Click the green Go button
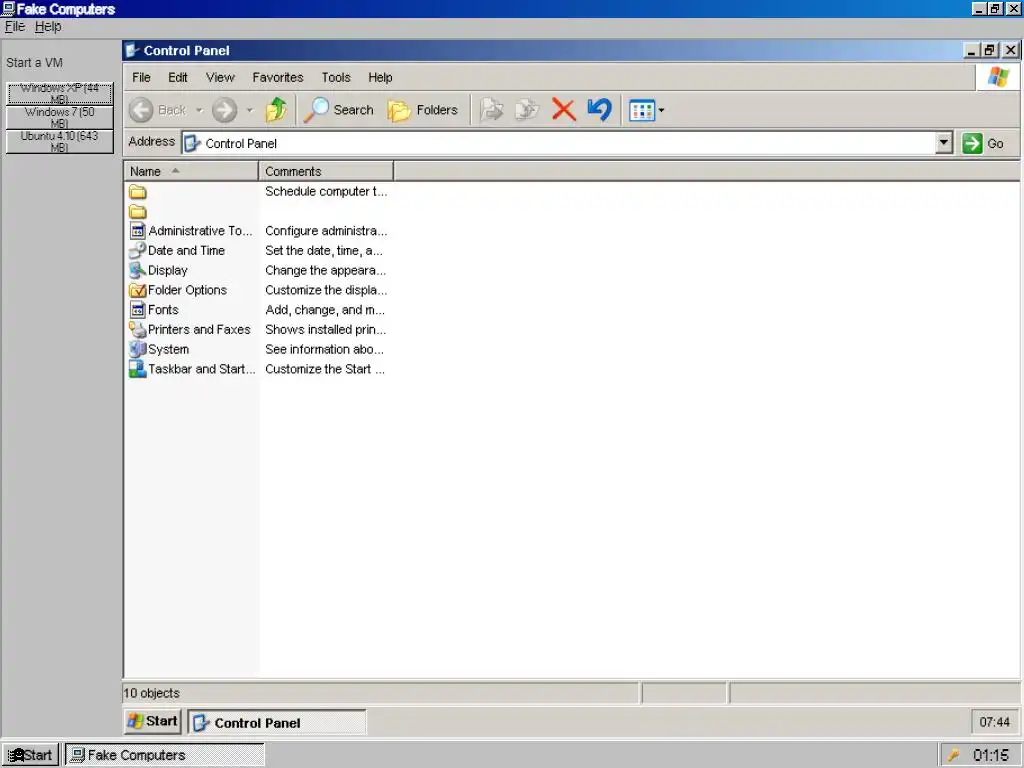 coord(982,143)
